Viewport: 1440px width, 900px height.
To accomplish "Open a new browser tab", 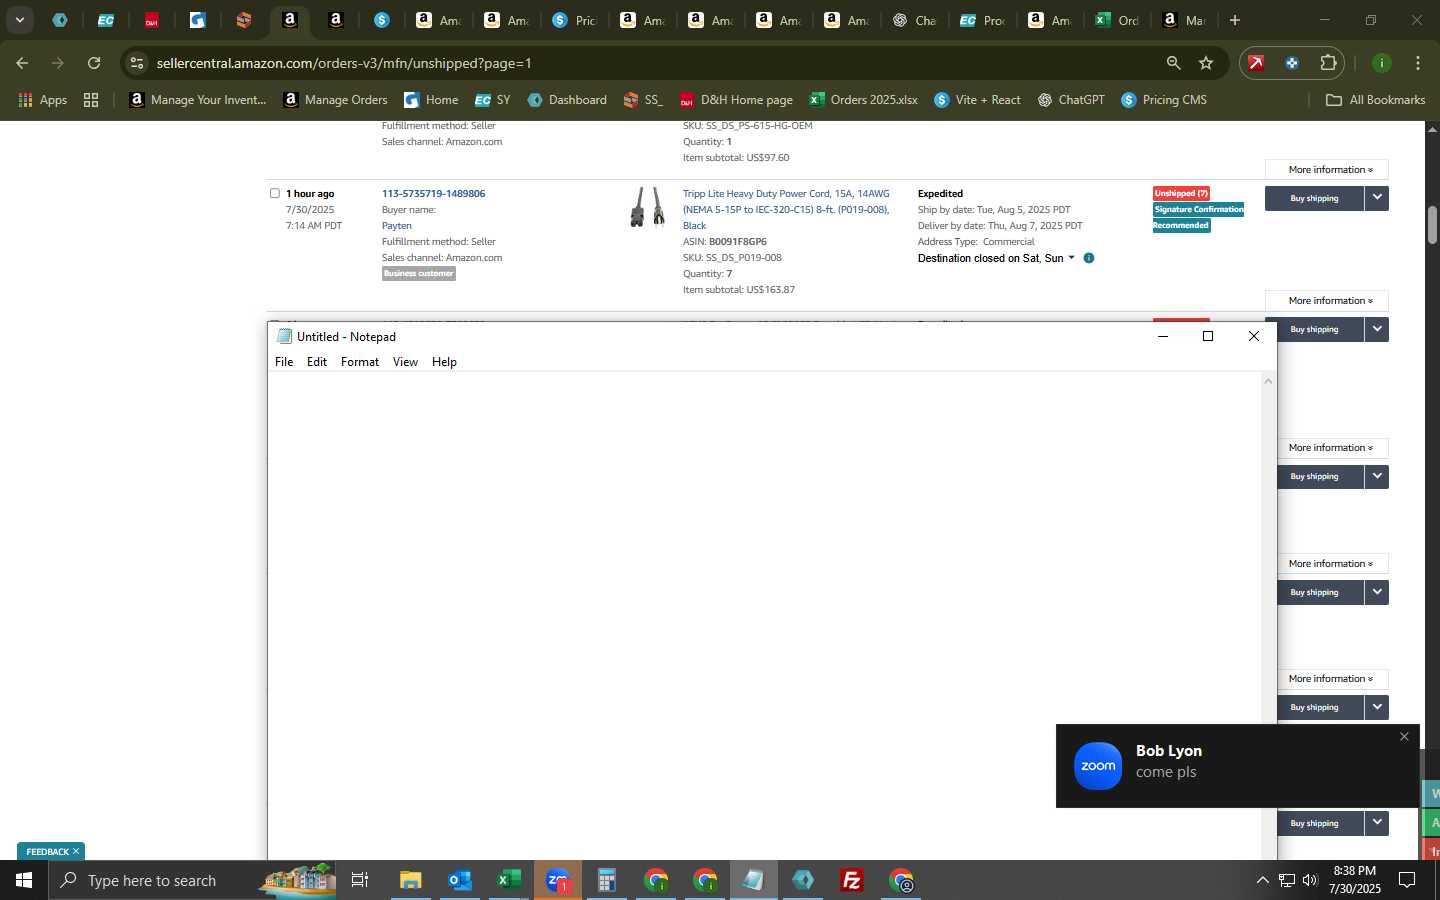I will [x=1235, y=20].
